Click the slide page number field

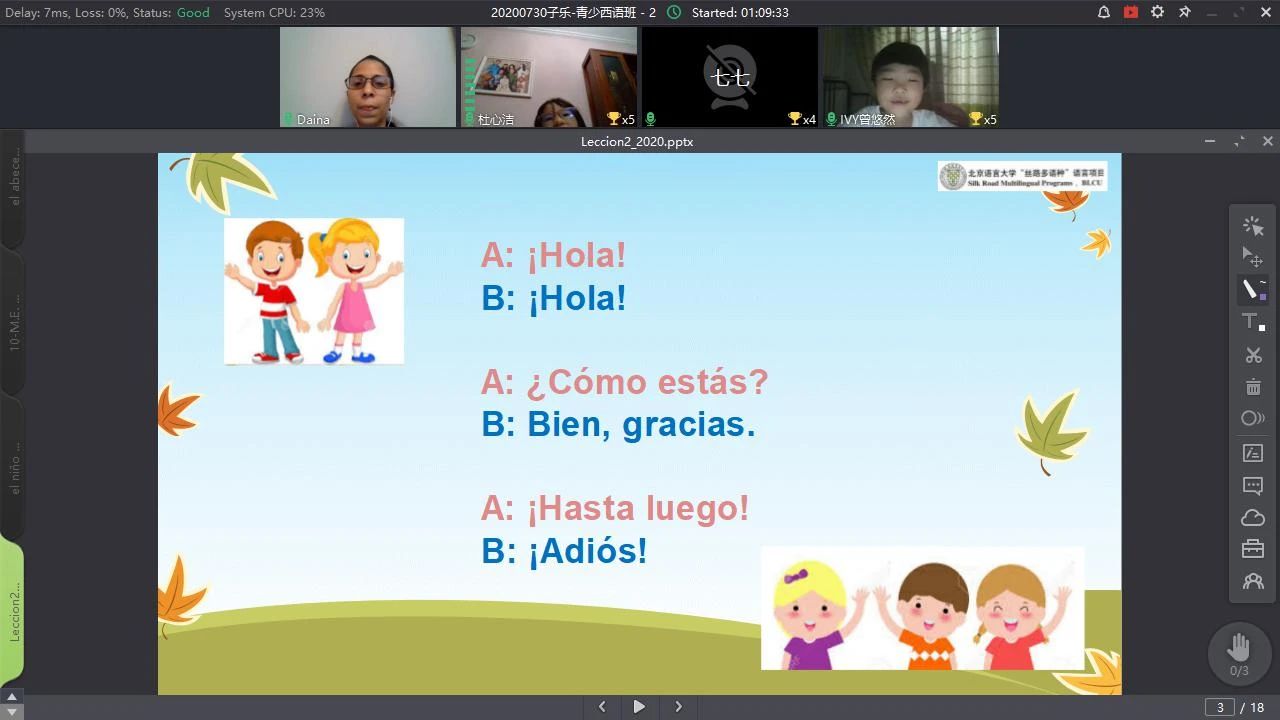pyautogui.click(x=1219, y=708)
